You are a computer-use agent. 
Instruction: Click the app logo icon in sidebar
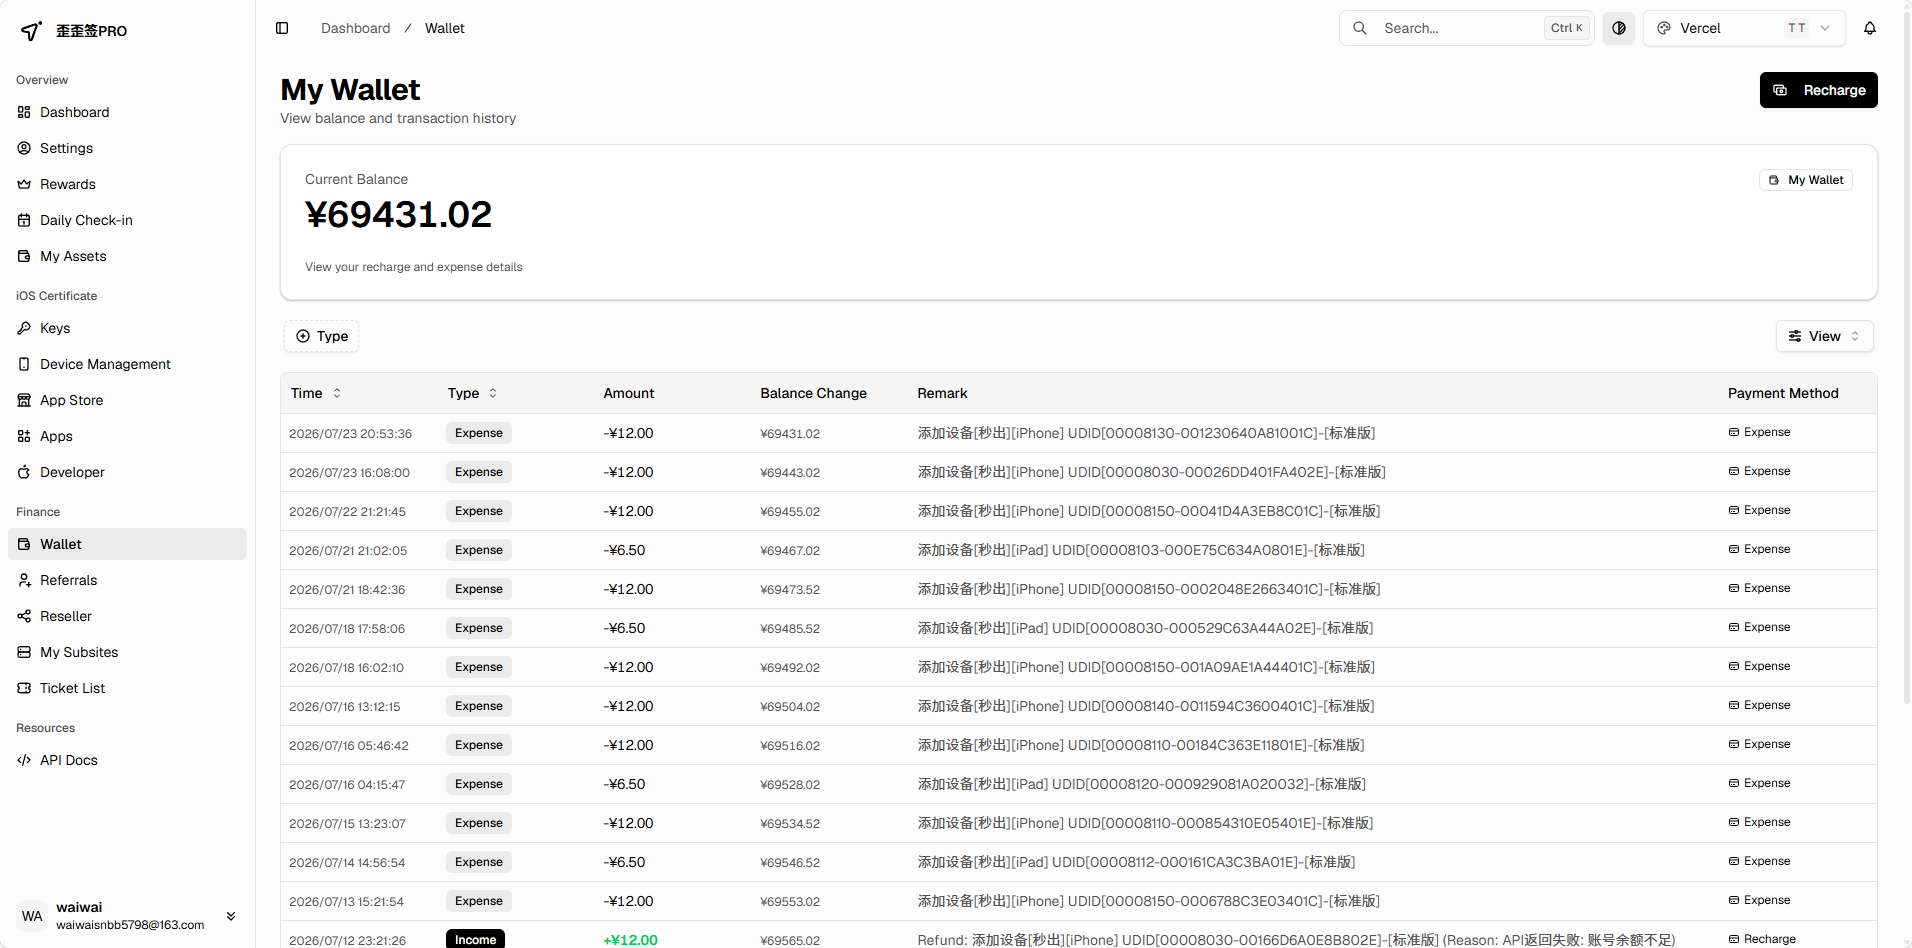[32, 31]
